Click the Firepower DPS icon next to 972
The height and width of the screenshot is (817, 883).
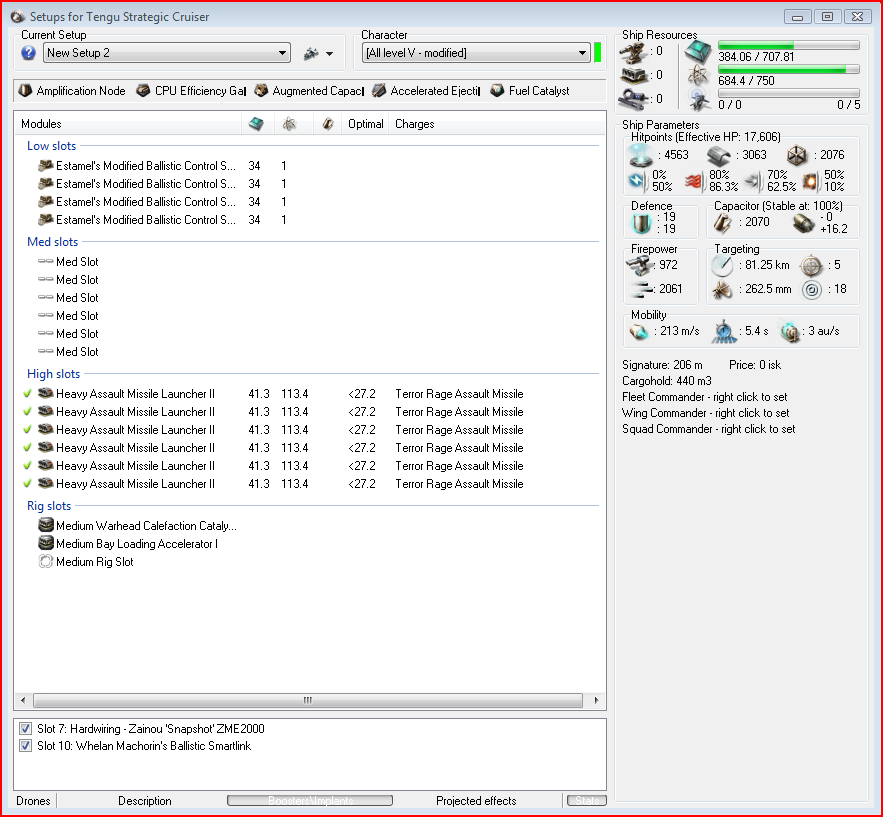(640, 265)
